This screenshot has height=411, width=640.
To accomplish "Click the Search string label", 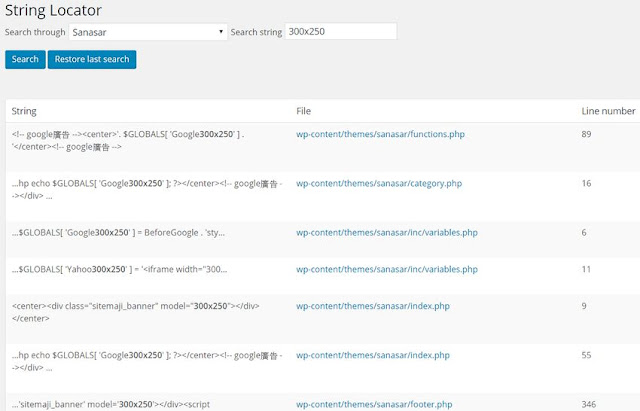I will [x=256, y=32].
